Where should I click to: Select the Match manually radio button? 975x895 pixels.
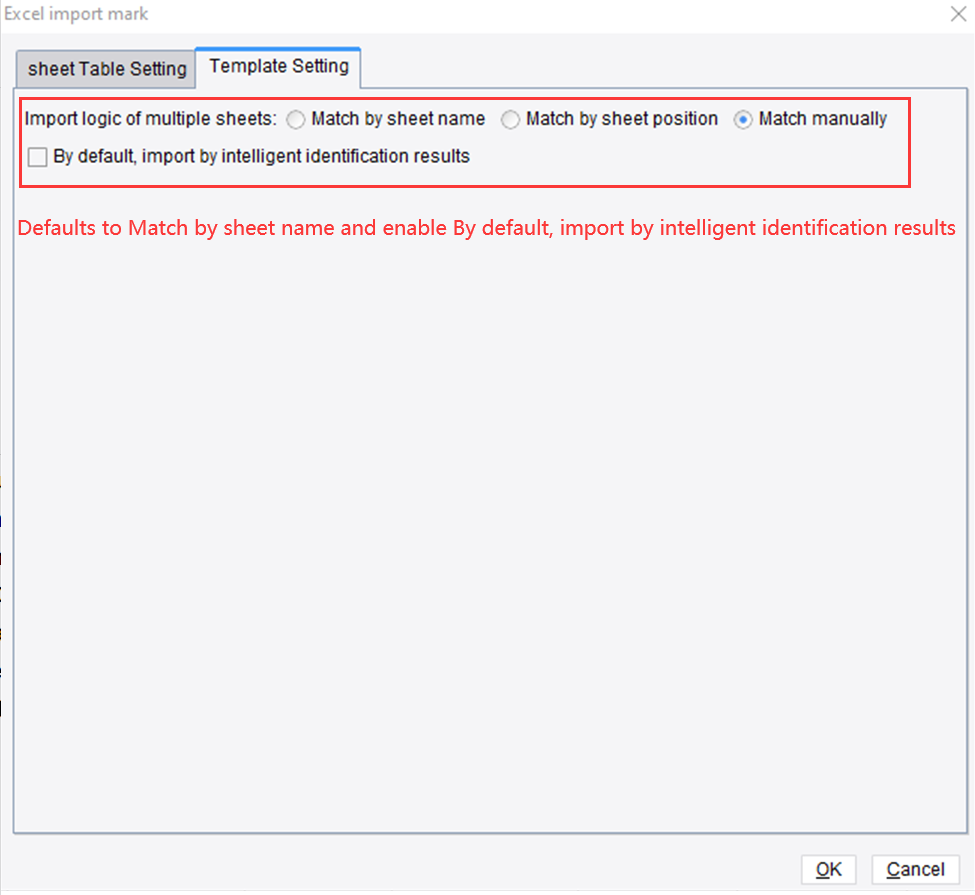tap(742, 118)
